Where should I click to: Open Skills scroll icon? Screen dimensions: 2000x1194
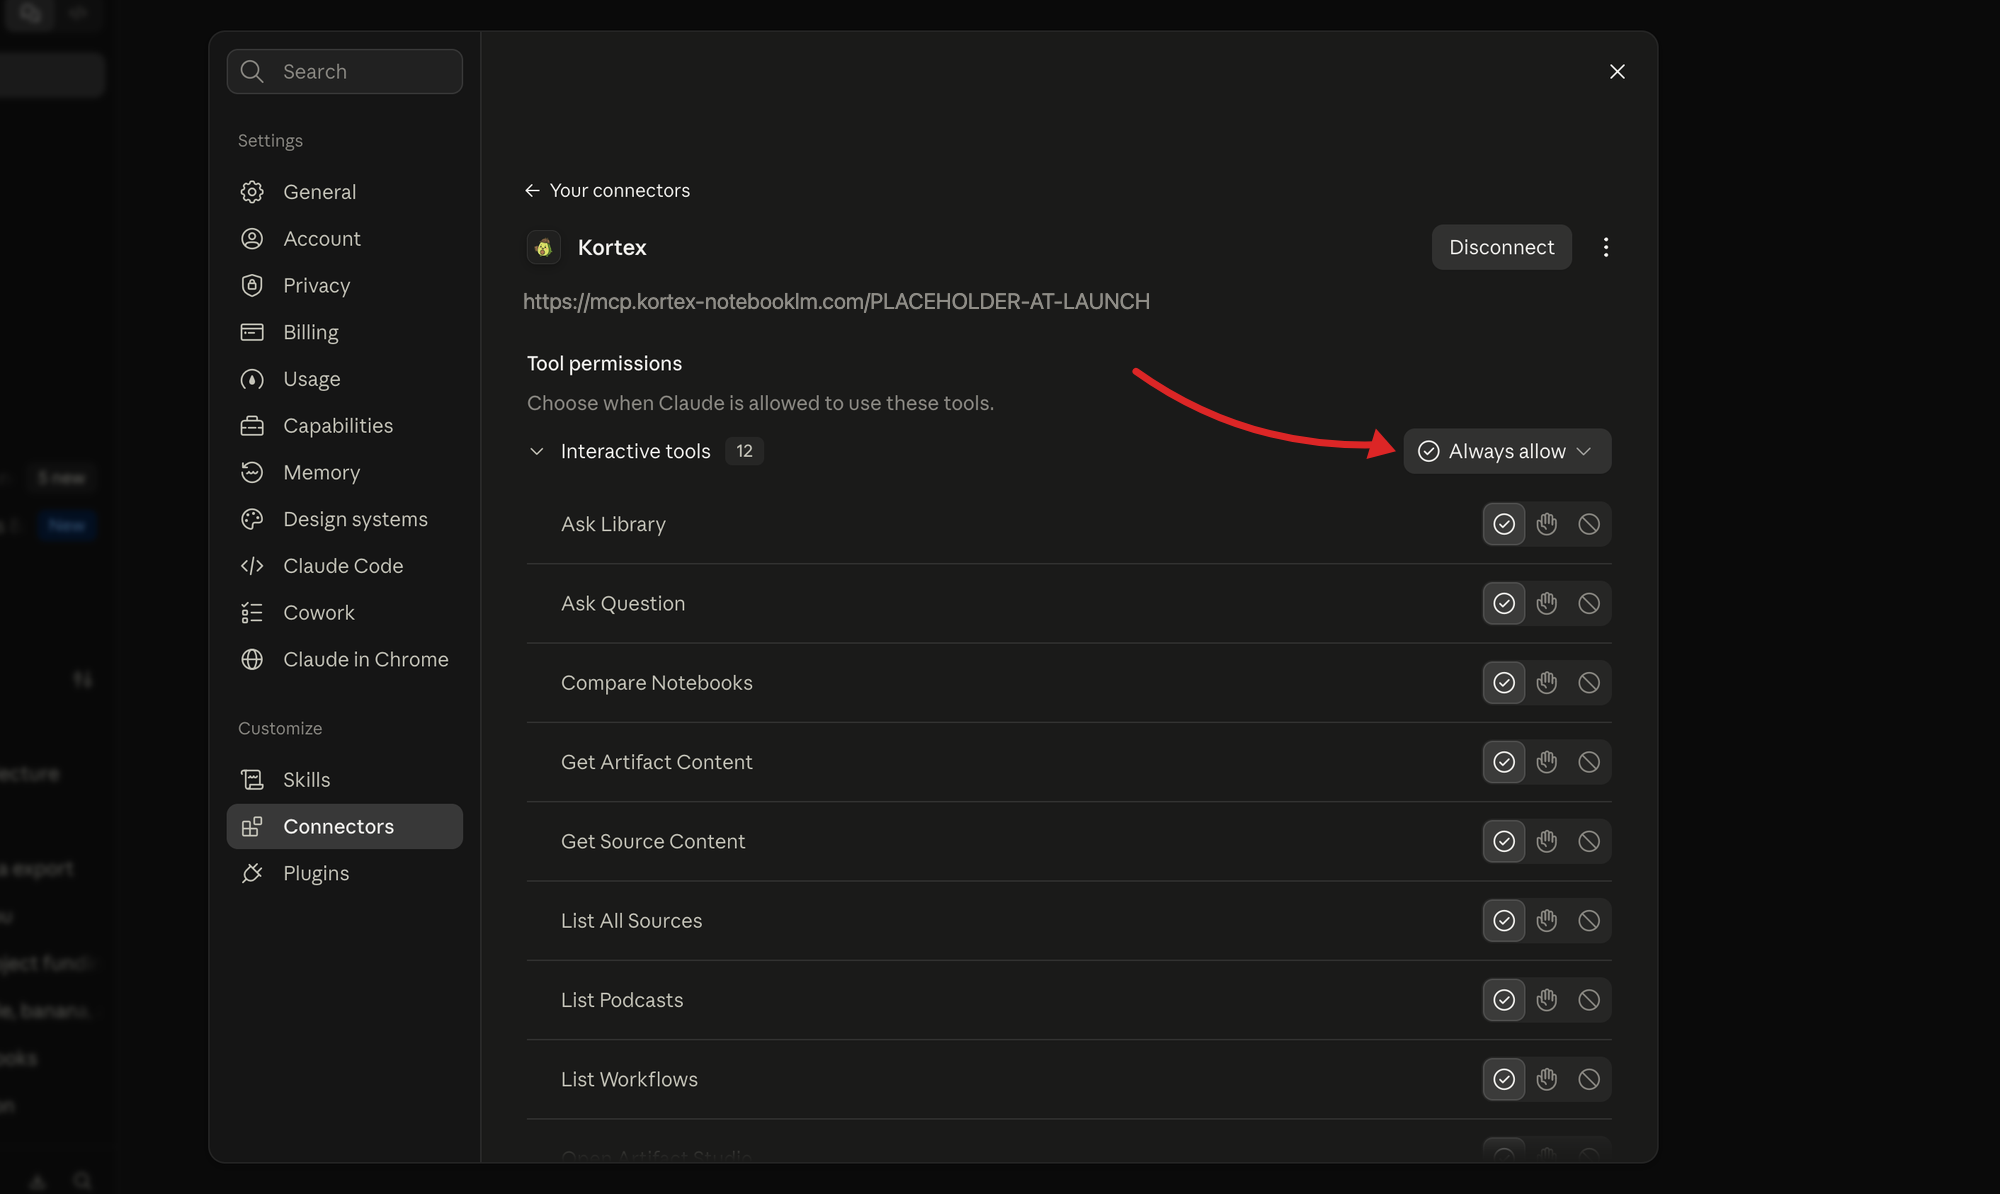(x=252, y=779)
